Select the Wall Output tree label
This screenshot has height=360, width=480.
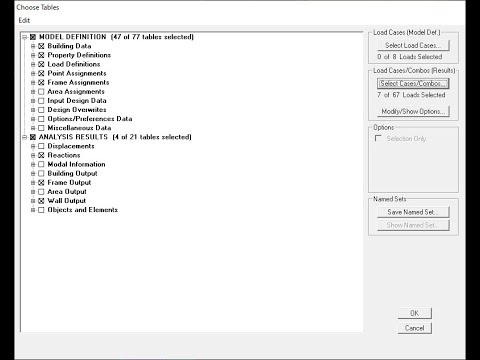pos(67,201)
